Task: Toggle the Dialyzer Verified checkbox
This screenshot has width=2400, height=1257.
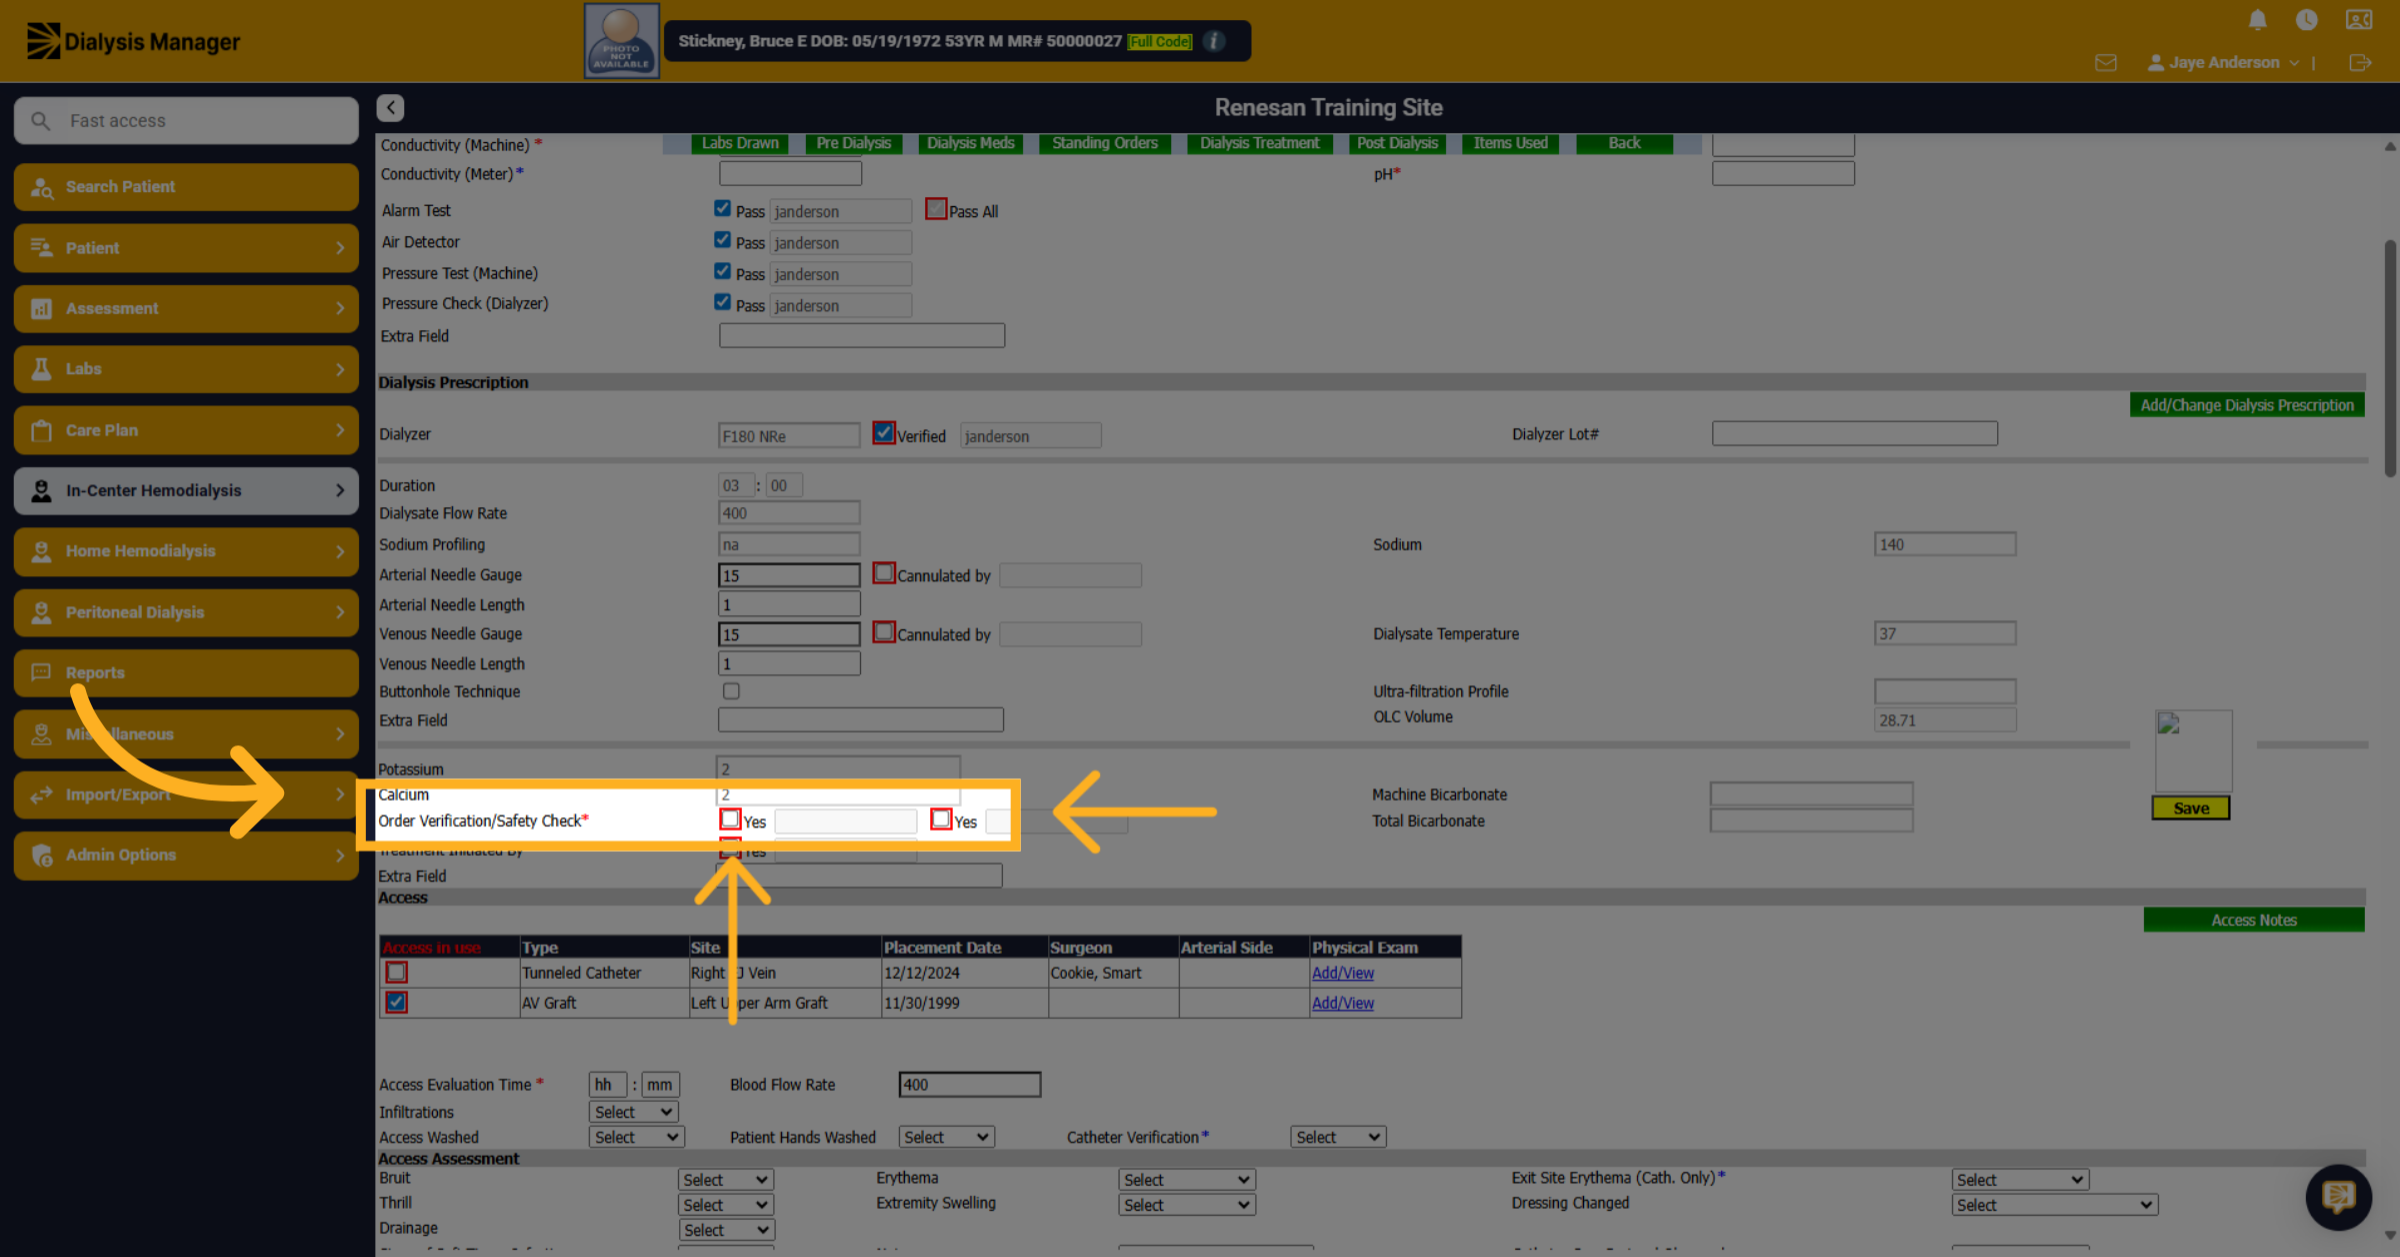Action: click(x=883, y=433)
